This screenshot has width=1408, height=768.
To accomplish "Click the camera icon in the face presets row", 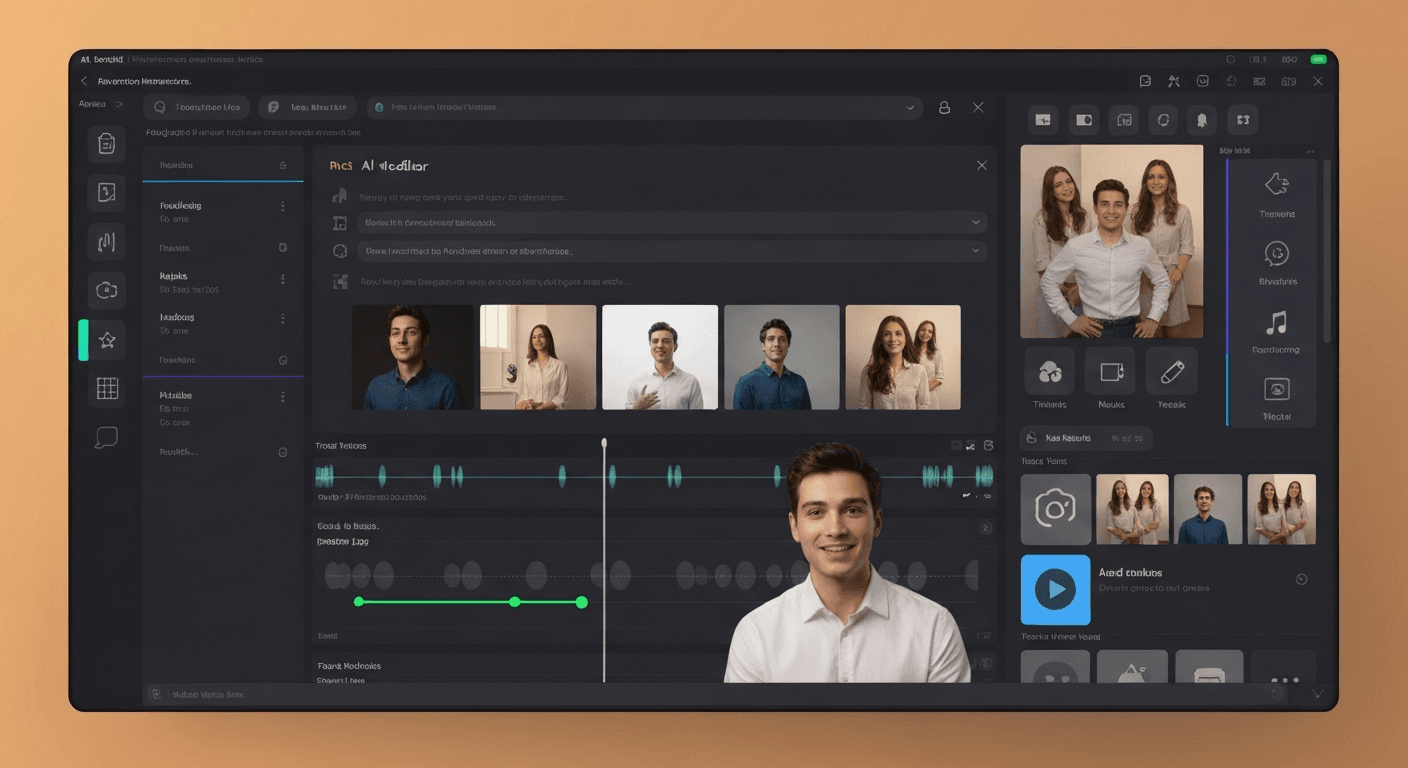I will pos(1055,508).
